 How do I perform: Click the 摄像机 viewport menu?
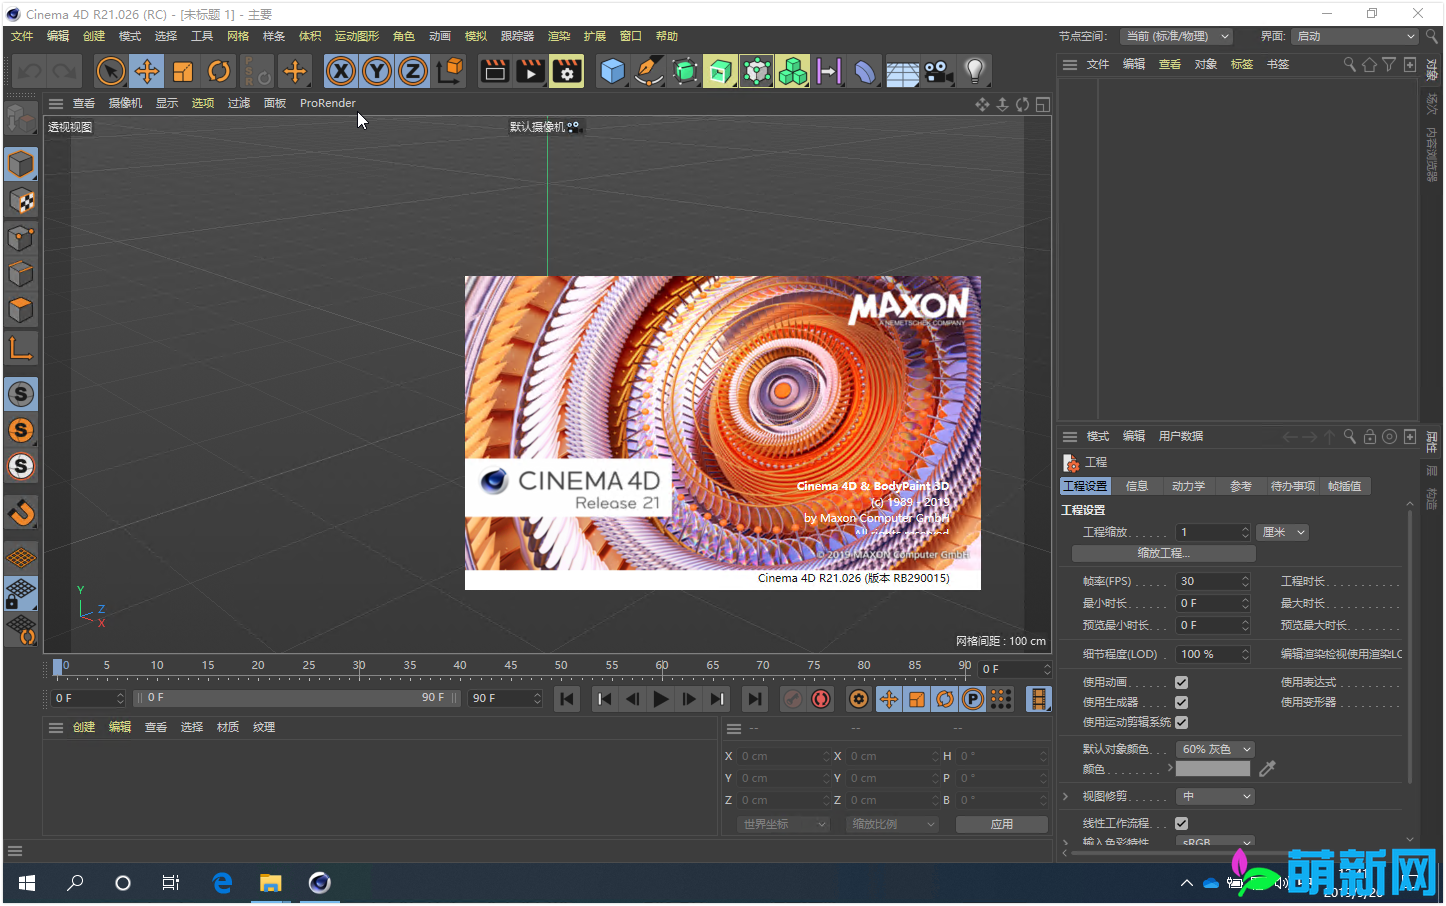tap(125, 103)
